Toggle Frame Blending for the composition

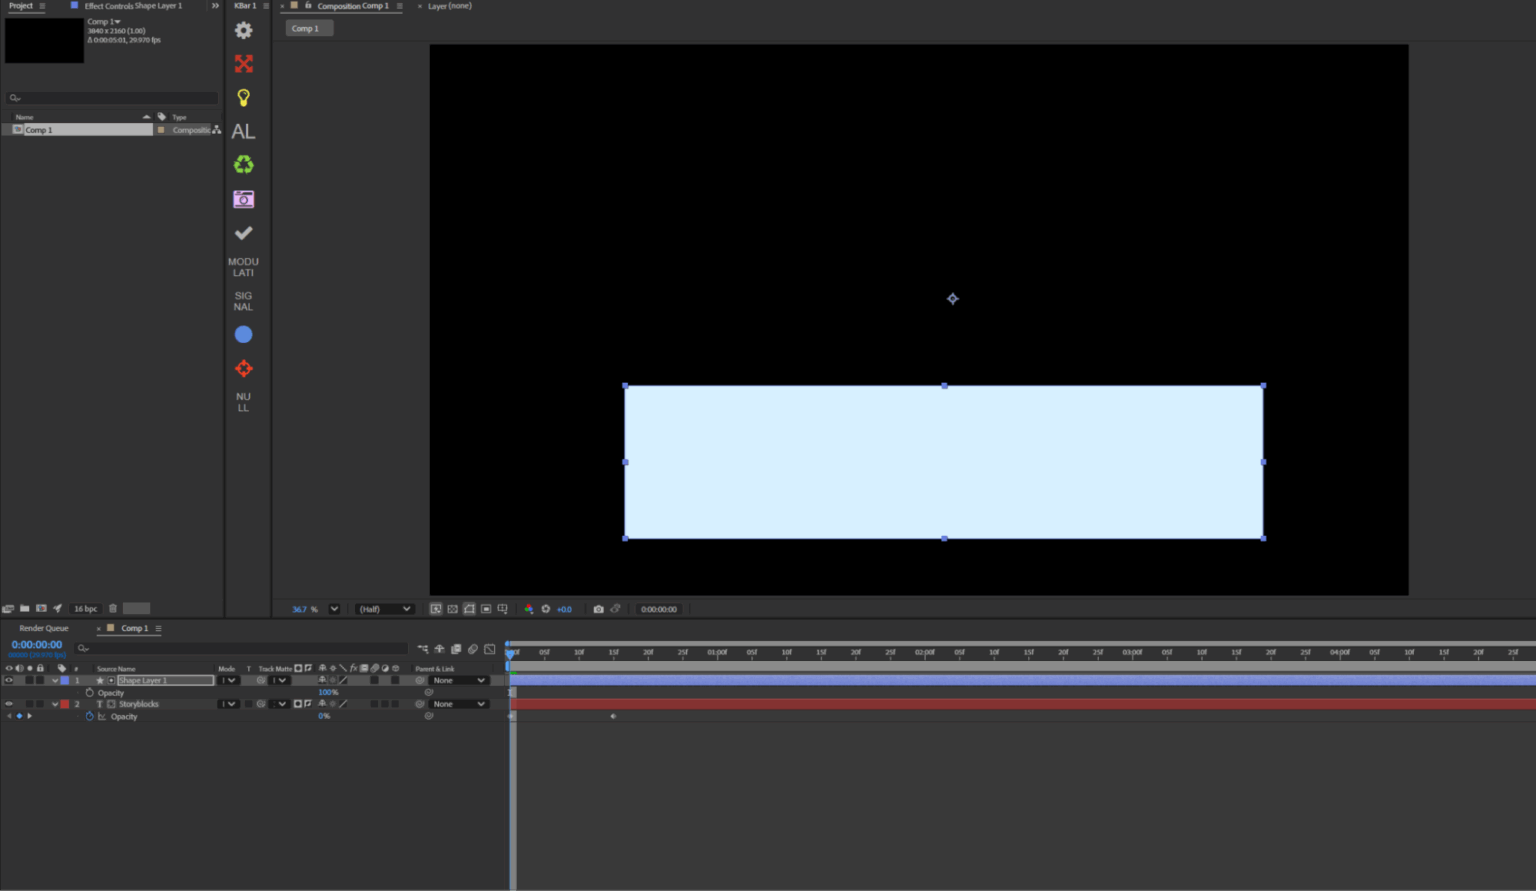[456, 649]
